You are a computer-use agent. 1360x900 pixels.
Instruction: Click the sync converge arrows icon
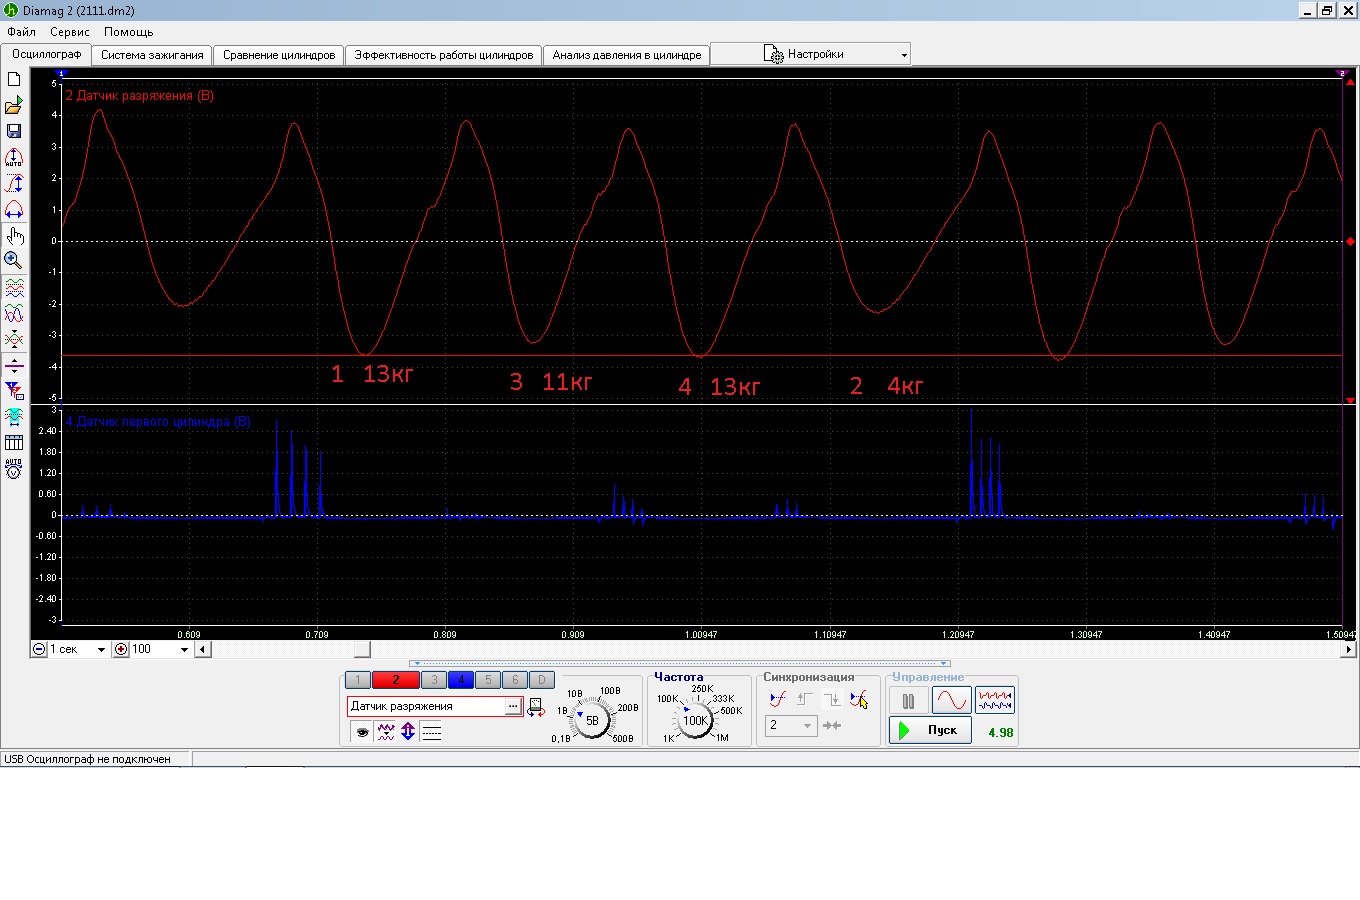pyautogui.click(x=832, y=726)
